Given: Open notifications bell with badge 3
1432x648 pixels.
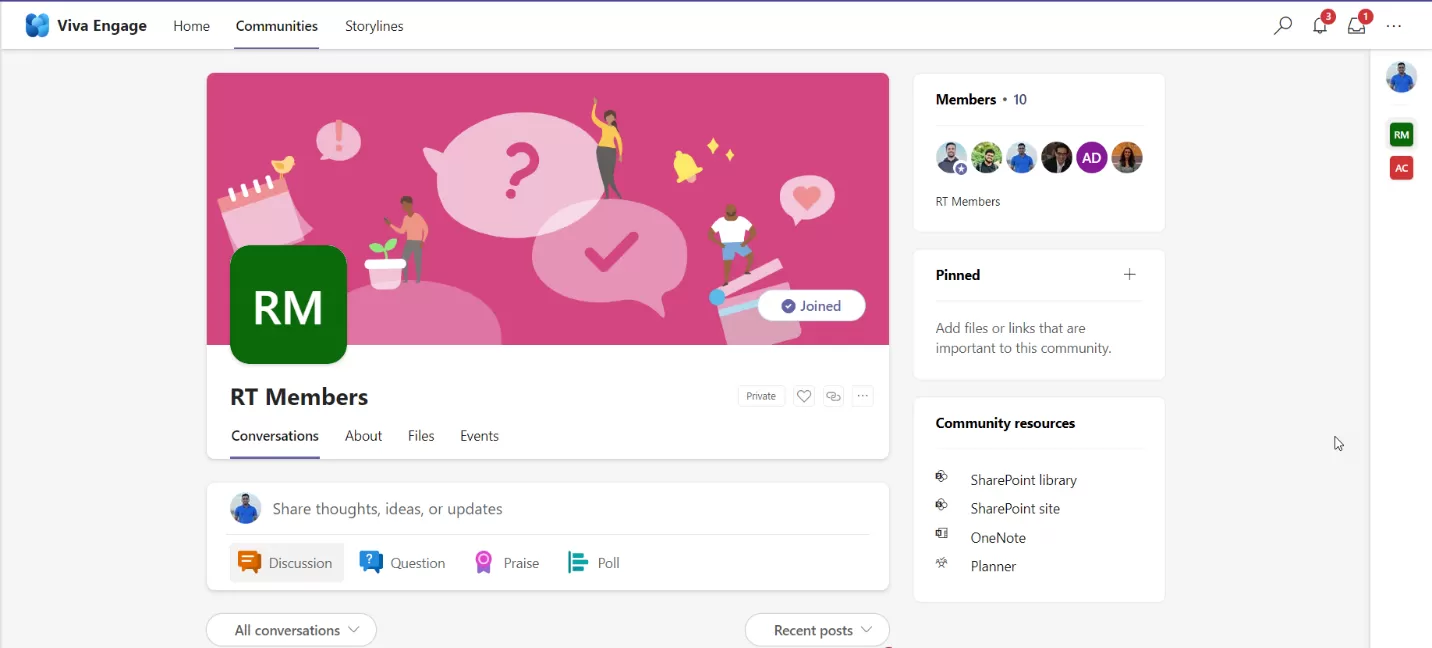Looking at the screenshot, I should tap(1320, 25).
